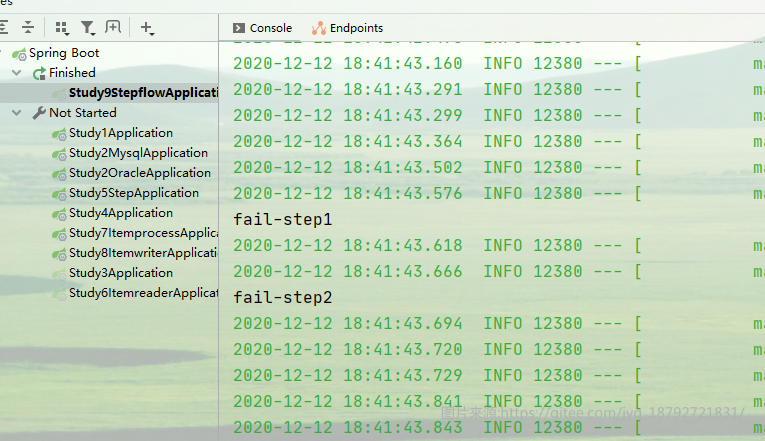765x441 pixels.
Task: Click the Collapse All toolbar icon
Action: pos(28,27)
